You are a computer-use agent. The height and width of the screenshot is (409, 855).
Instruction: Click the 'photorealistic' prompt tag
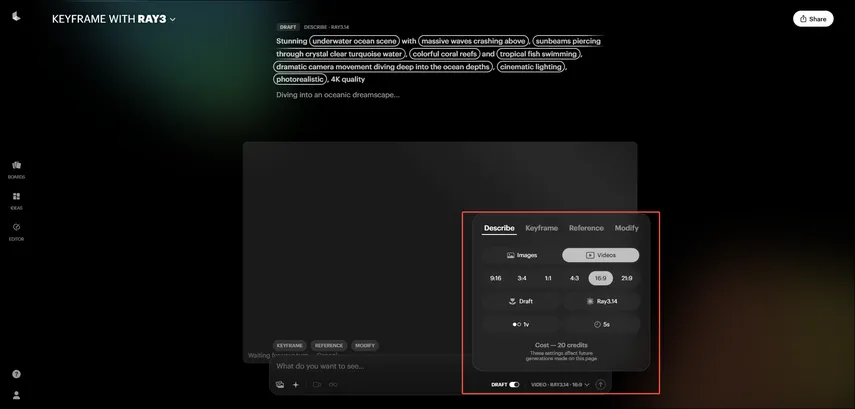pyautogui.click(x=300, y=80)
